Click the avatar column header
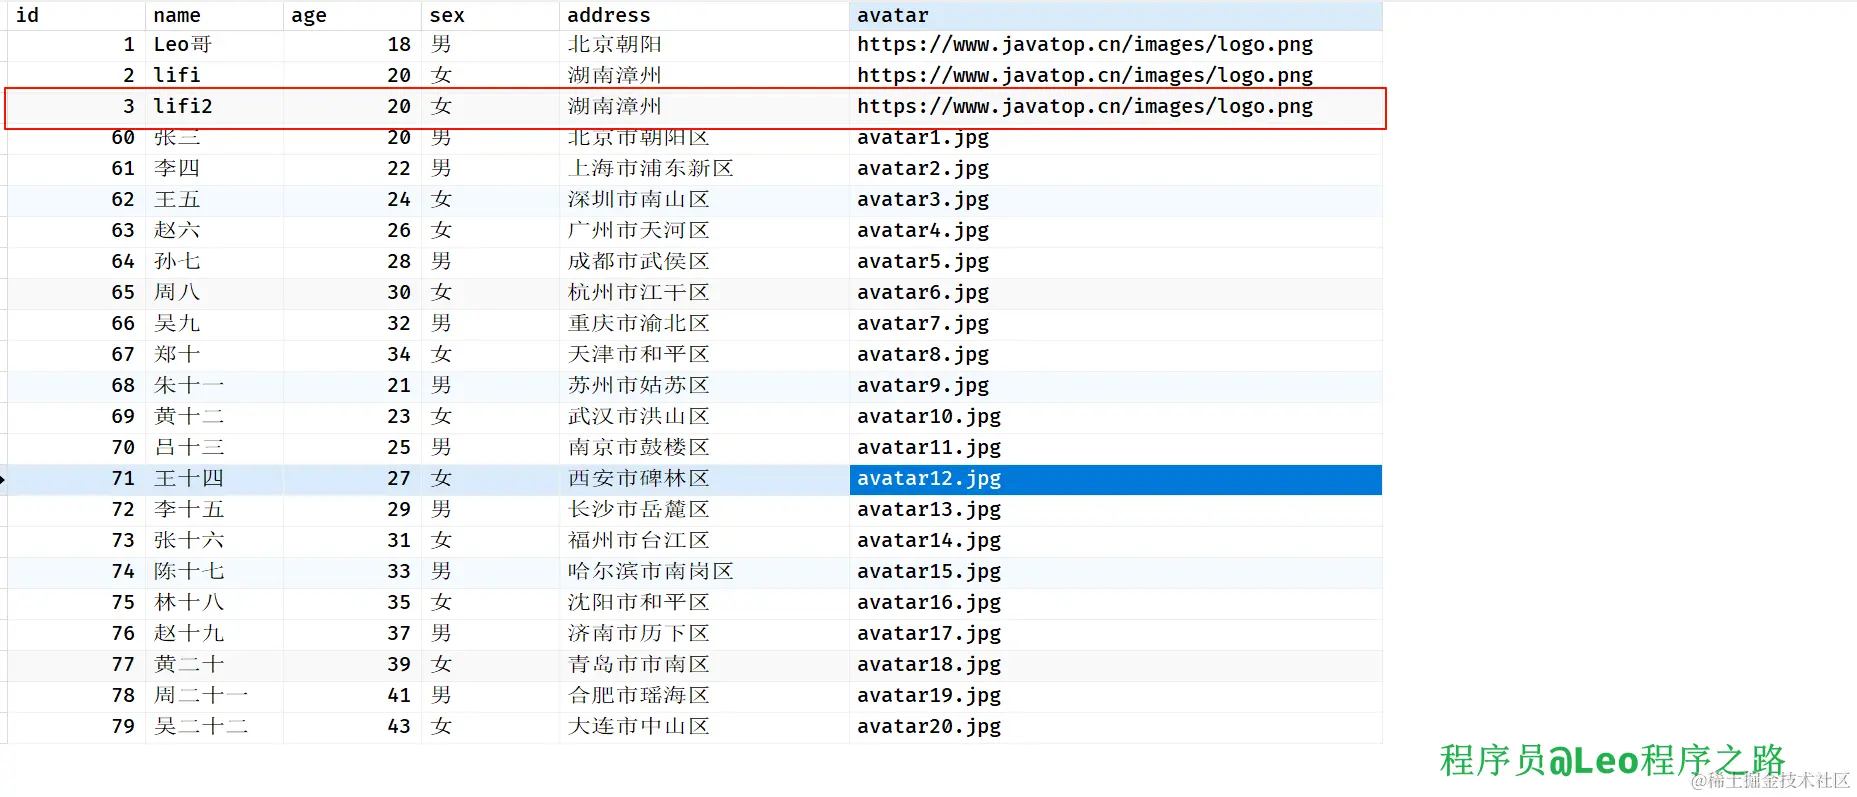This screenshot has width=1857, height=797. [x=1116, y=15]
